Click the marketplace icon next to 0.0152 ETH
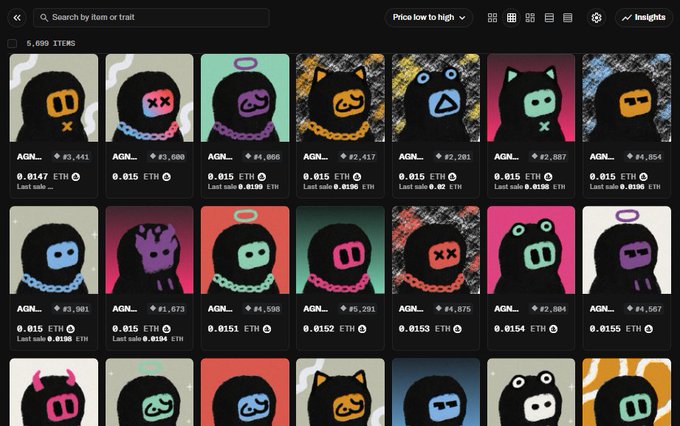The height and width of the screenshot is (426, 680). pos(362,329)
